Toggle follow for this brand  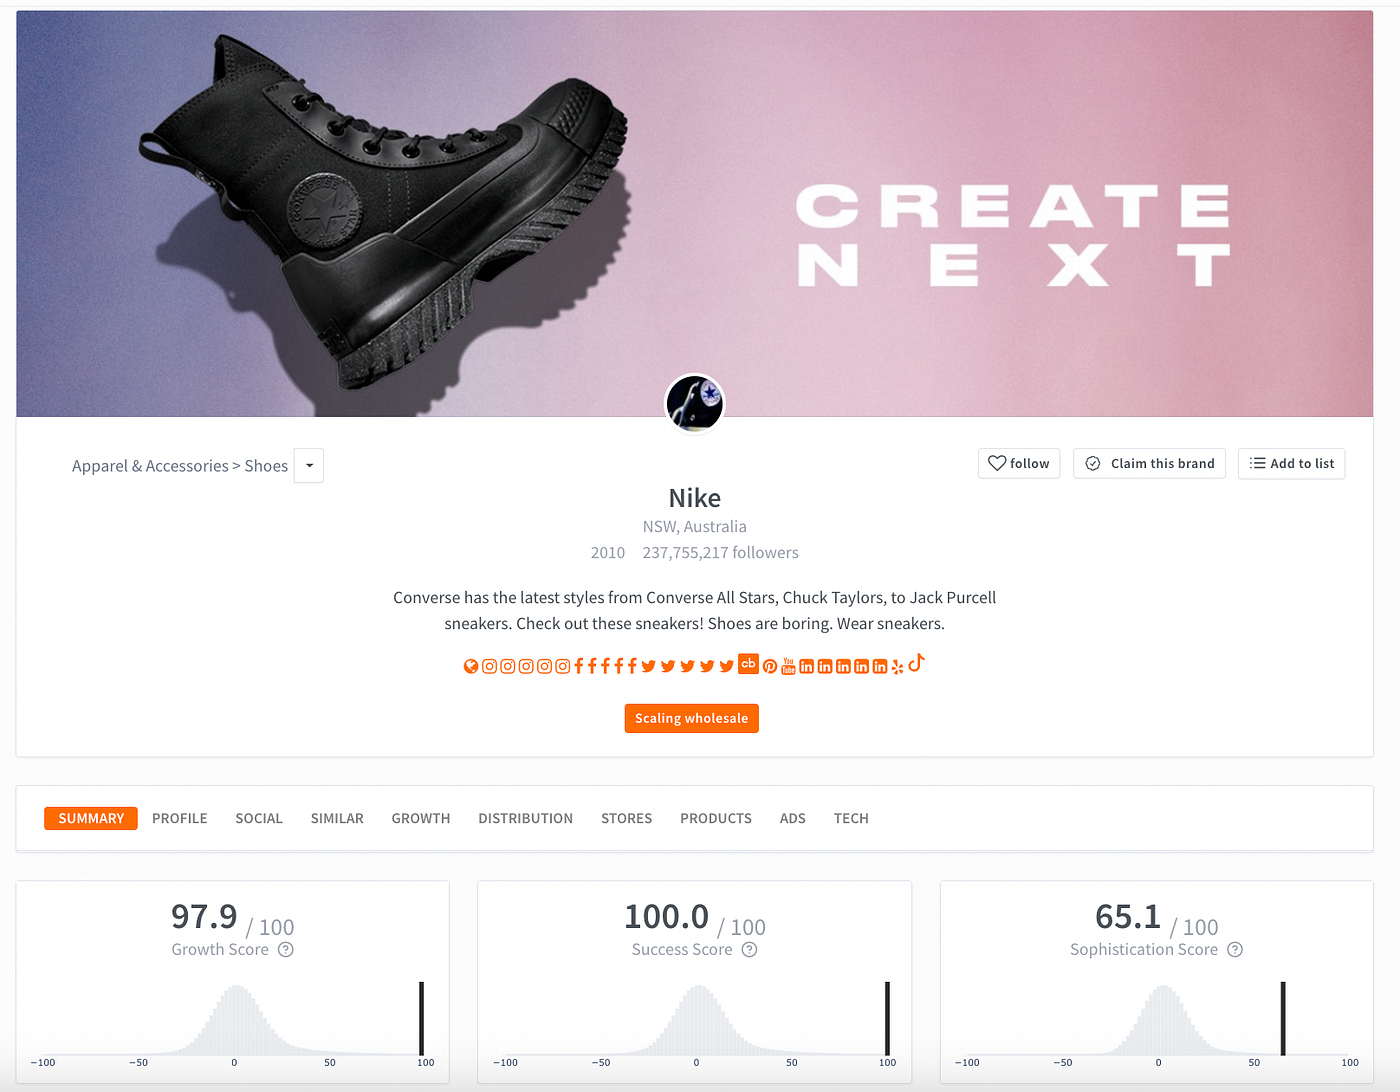pos(1019,464)
